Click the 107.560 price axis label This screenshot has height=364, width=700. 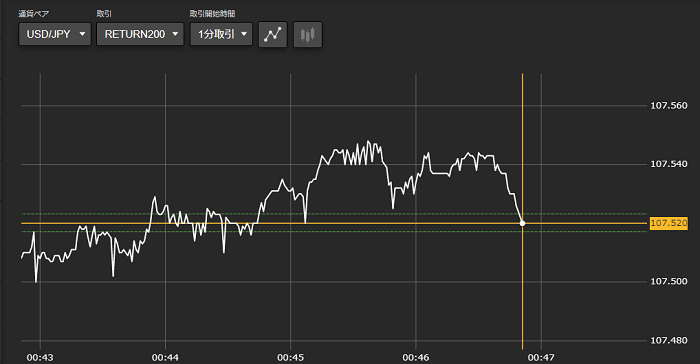668,106
